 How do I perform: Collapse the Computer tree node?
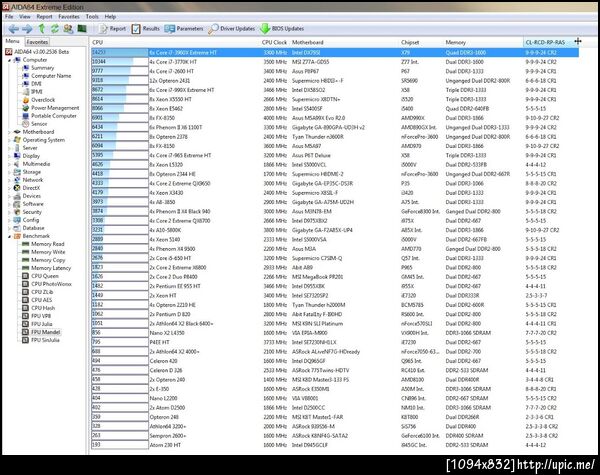click(10, 60)
